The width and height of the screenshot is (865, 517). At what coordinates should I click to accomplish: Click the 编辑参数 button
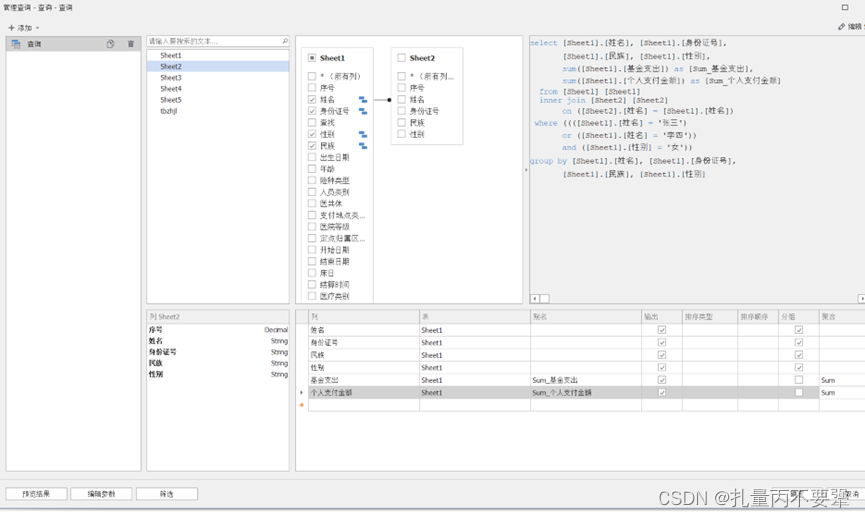click(x=101, y=494)
